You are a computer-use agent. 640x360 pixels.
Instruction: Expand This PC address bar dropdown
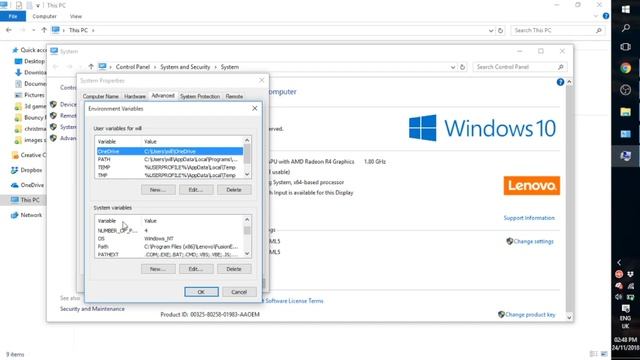tap(491, 30)
